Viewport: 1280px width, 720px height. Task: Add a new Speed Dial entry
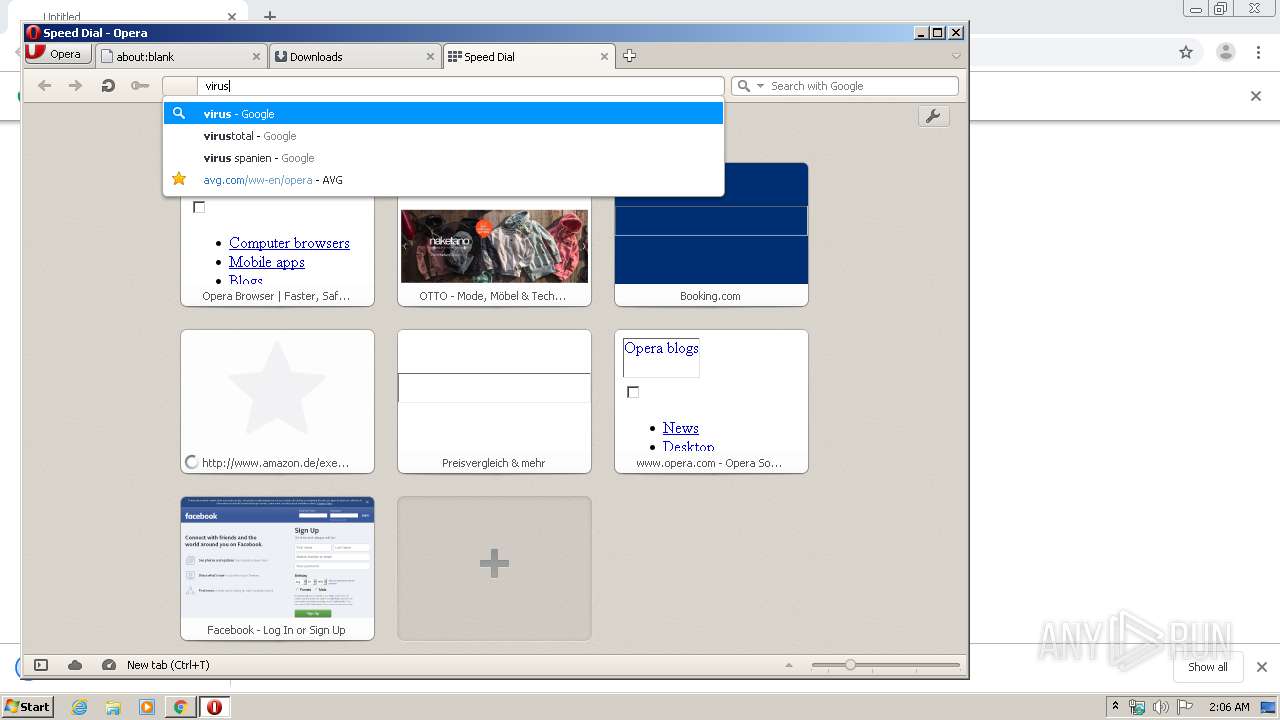pyautogui.click(x=494, y=568)
